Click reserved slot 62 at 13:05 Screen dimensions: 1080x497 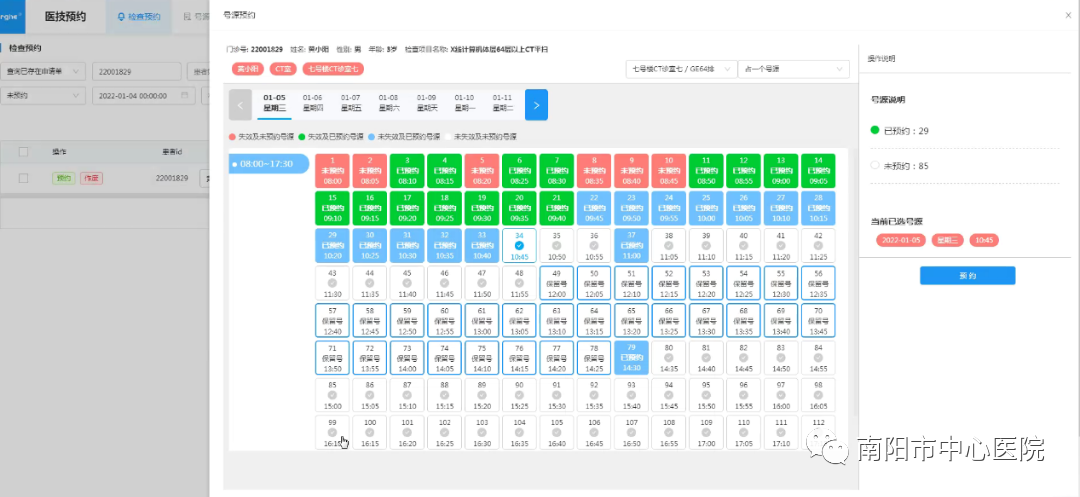pos(519,320)
